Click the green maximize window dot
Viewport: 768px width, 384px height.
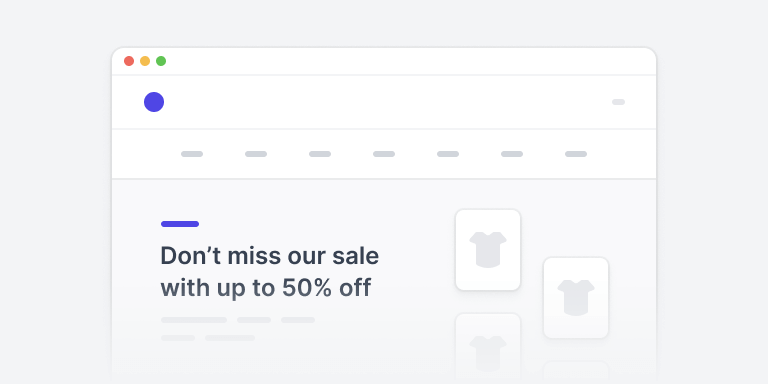[161, 61]
